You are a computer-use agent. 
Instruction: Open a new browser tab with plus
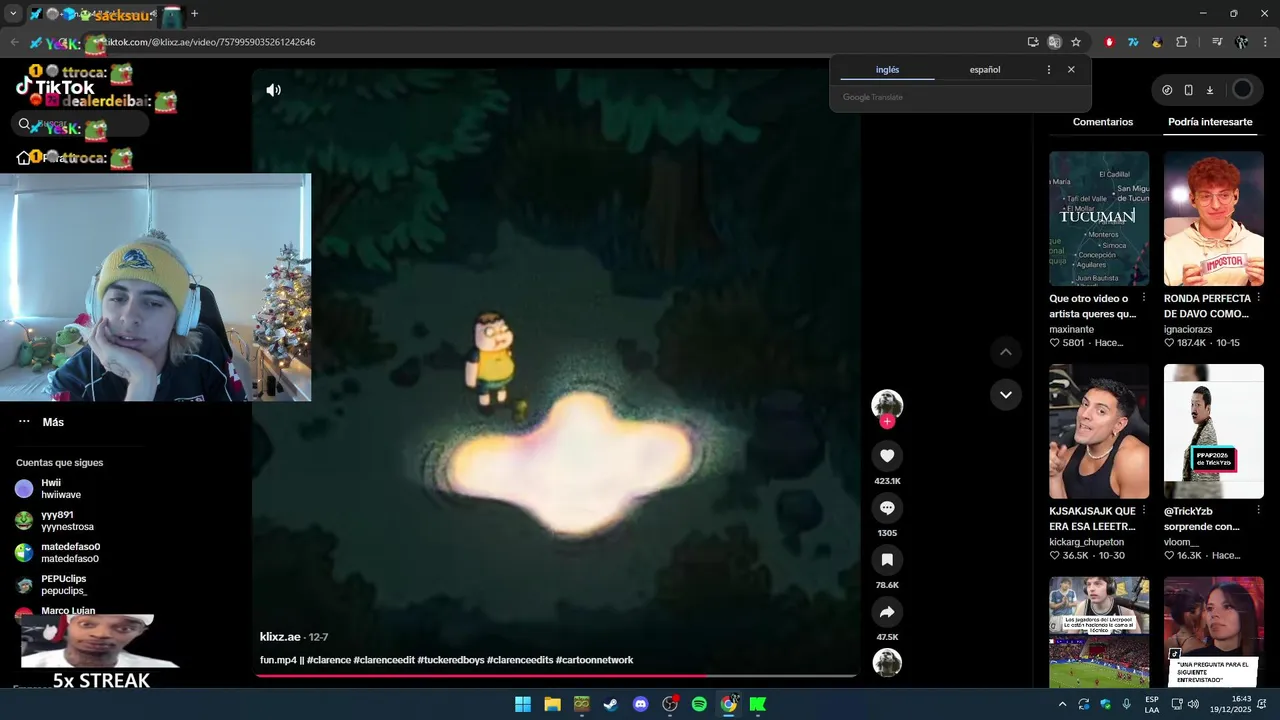194,14
